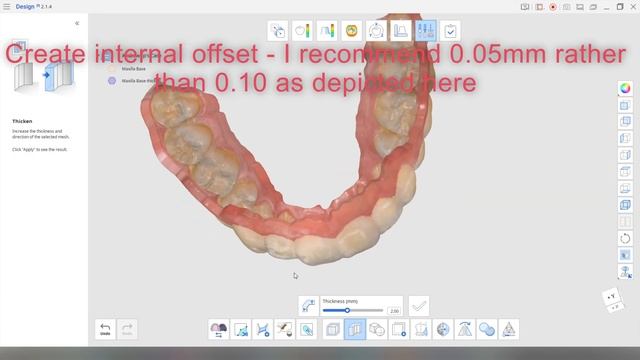The image size is (640, 360).
Task: Click the square with dot offset icon
Action: point(399,329)
